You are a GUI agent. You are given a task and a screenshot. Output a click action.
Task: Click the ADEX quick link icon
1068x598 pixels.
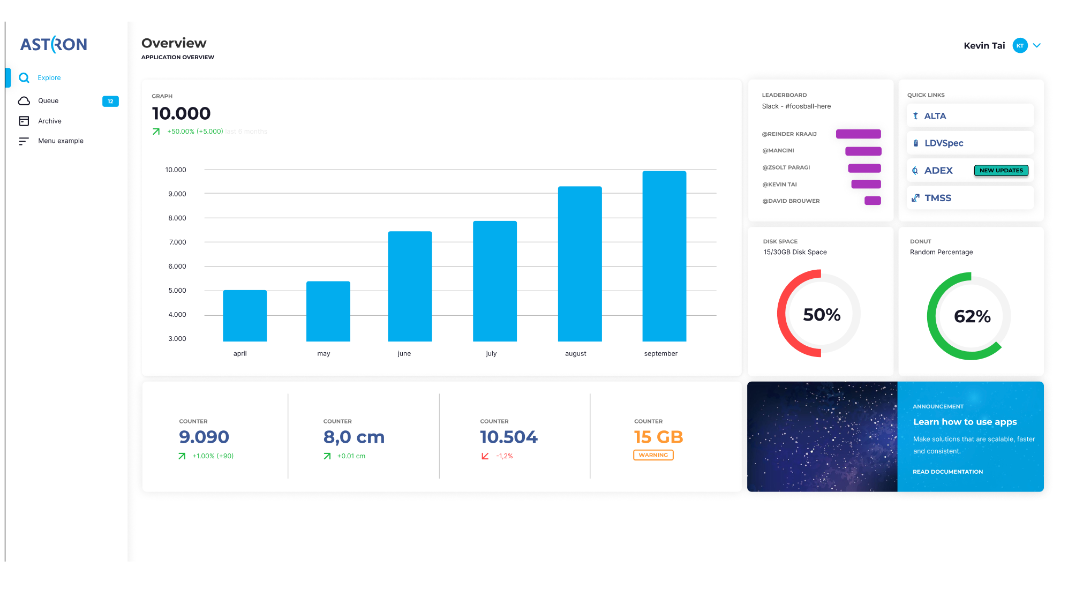915,171
